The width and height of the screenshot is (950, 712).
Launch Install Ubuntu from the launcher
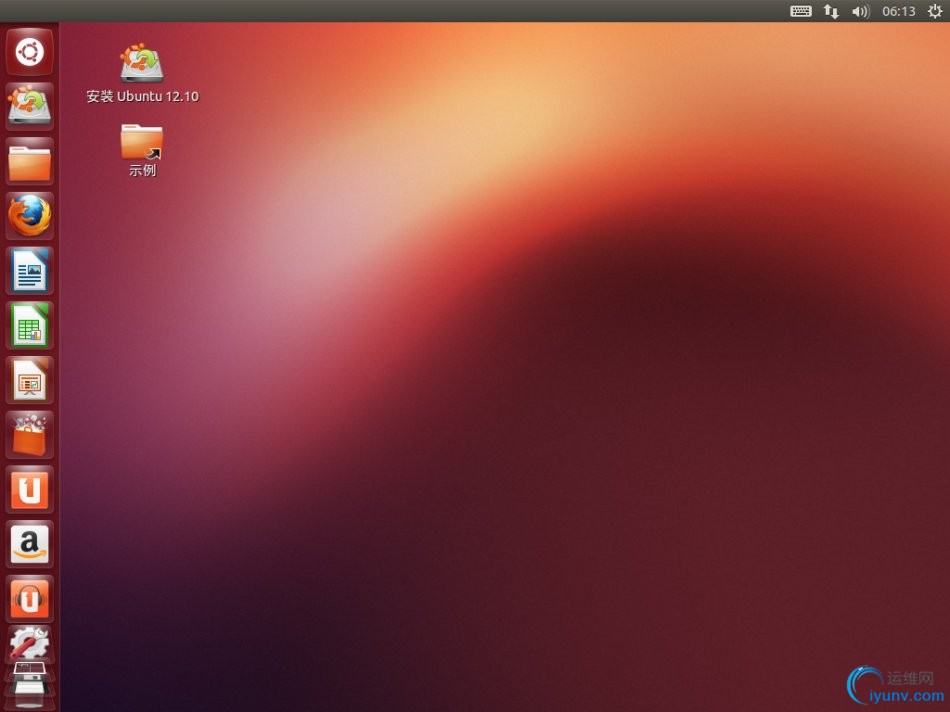(30, 107)
